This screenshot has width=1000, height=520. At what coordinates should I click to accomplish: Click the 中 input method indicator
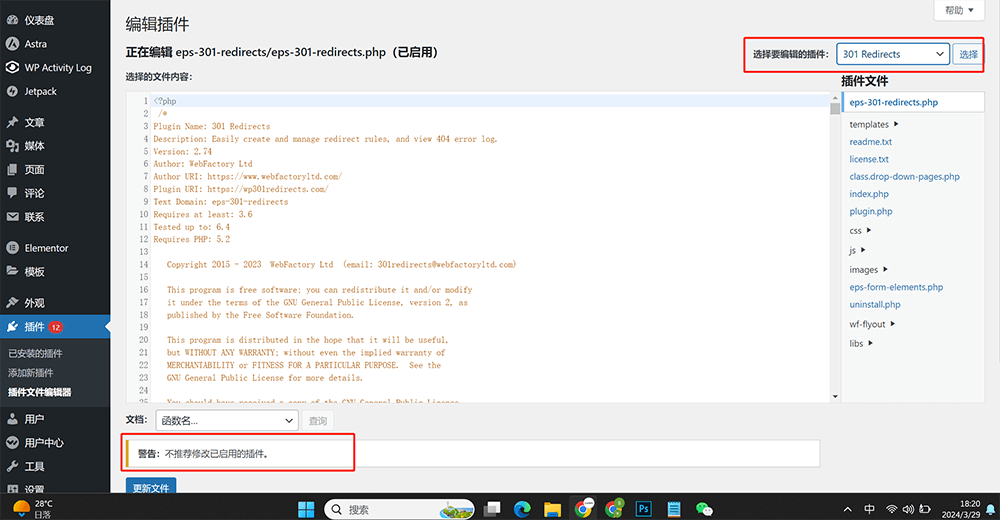[869, 509]
